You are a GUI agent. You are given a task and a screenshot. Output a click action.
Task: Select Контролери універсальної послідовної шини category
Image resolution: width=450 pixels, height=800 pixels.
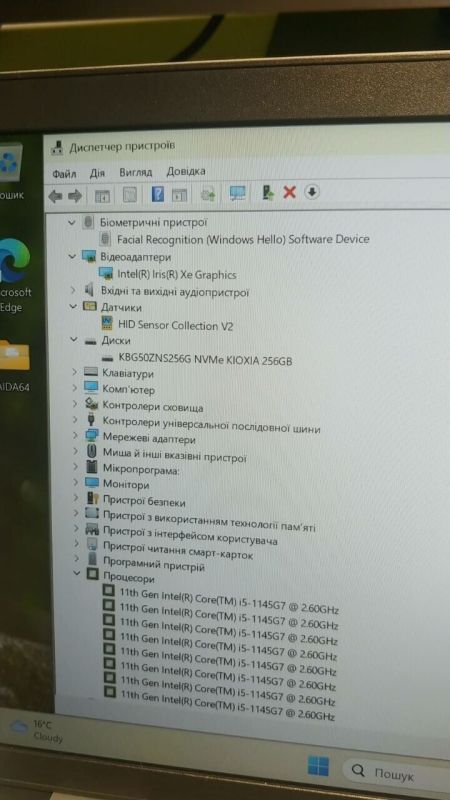[x=212, y=424]
